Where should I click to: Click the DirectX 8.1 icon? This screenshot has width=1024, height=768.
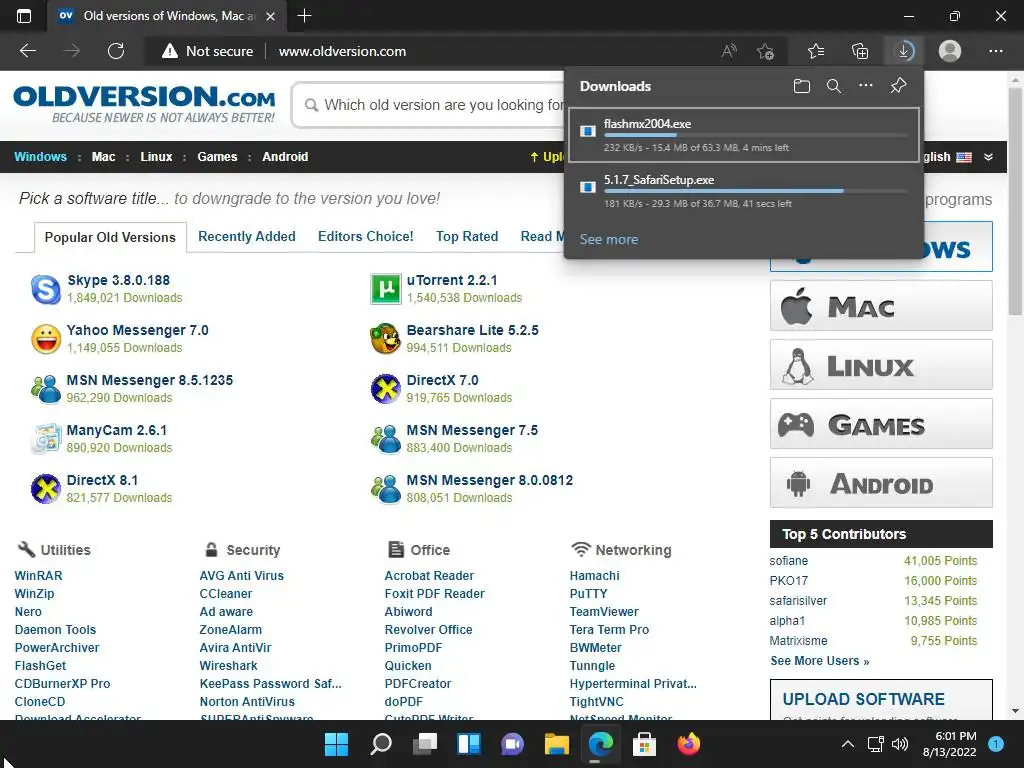46,489
